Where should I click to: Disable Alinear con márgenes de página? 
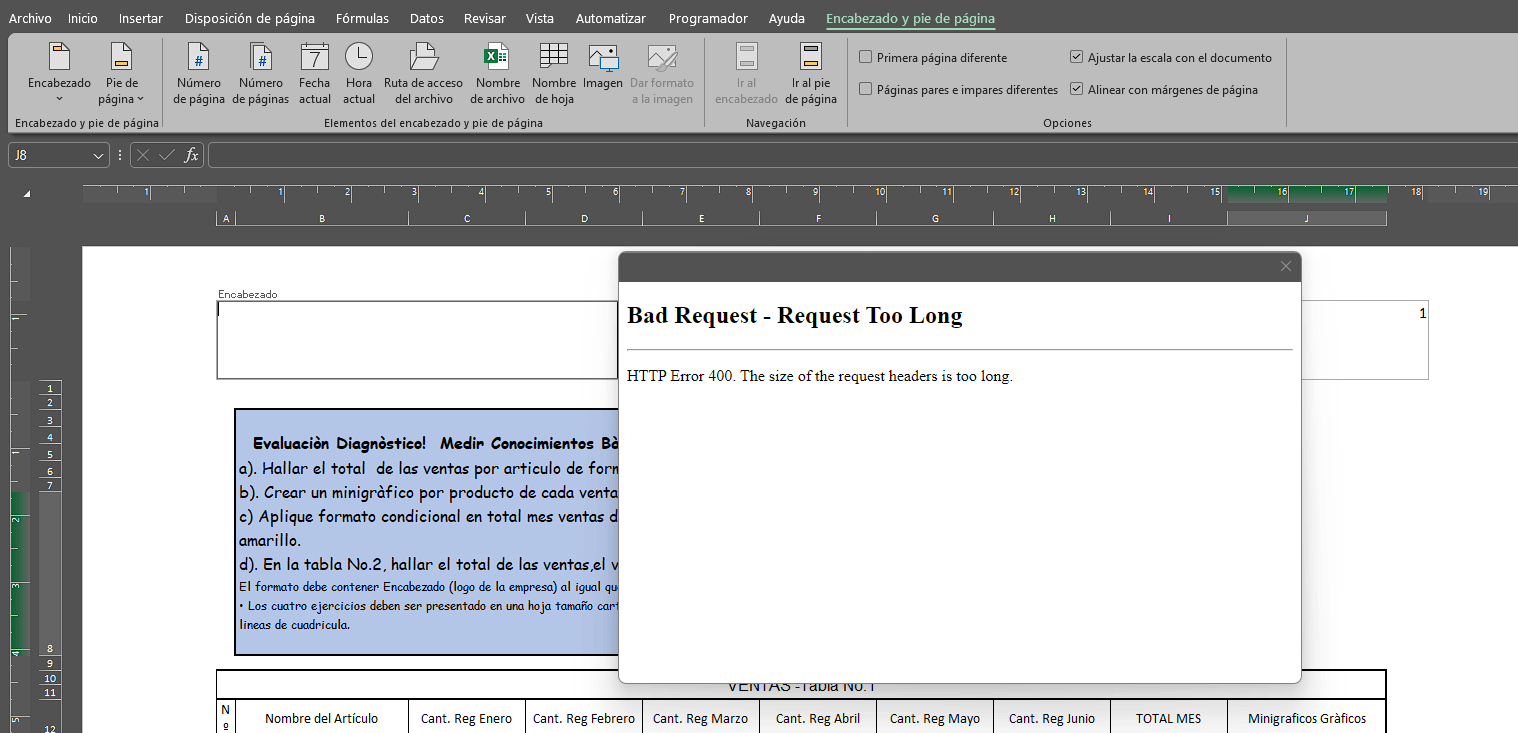tap(1076, 90)
